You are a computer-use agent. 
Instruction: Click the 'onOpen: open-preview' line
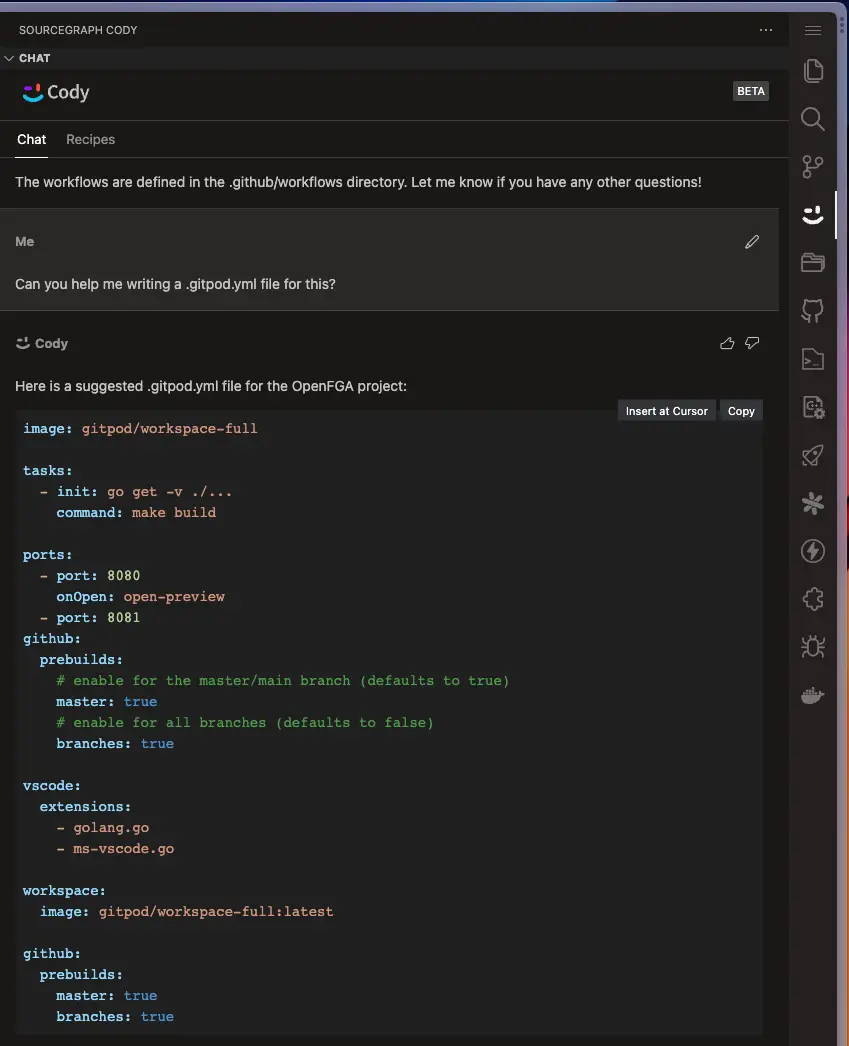[x=141, y=596]
